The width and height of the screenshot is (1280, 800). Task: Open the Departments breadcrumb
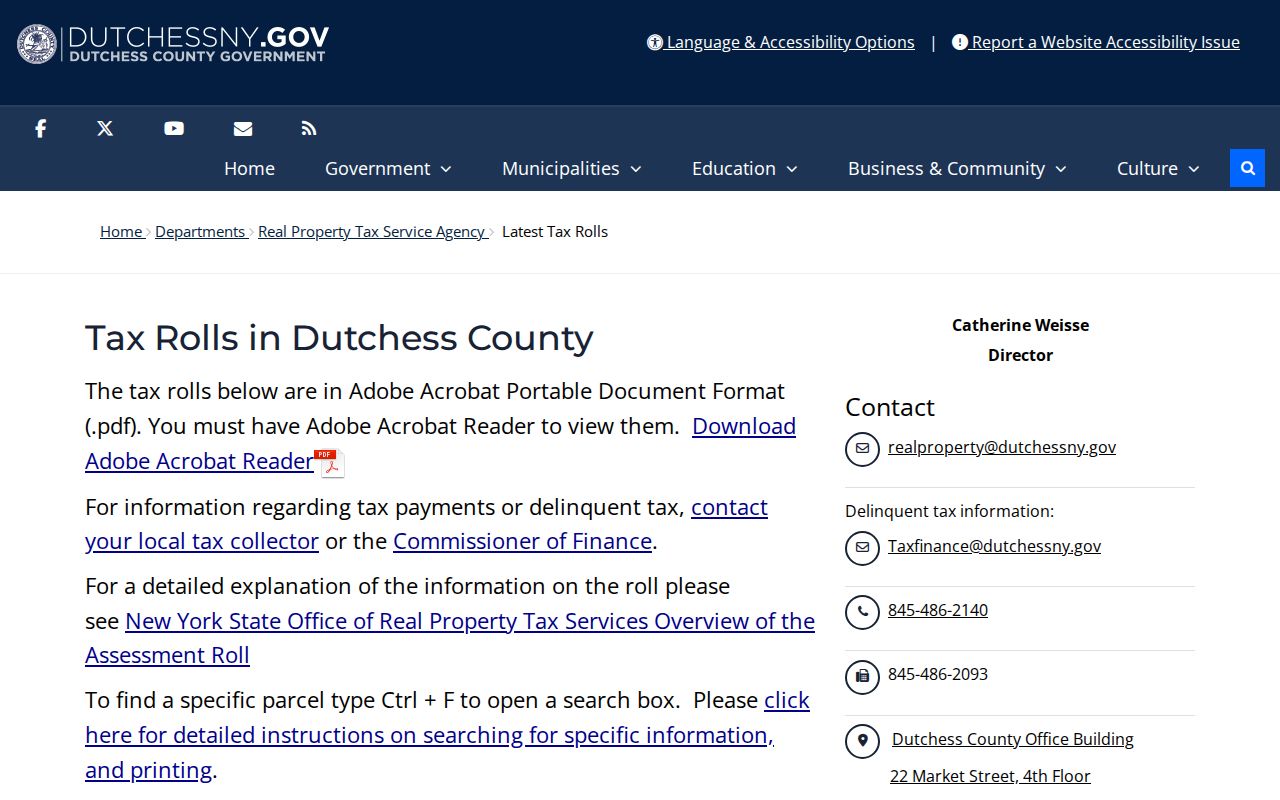[x=200, y=231]
